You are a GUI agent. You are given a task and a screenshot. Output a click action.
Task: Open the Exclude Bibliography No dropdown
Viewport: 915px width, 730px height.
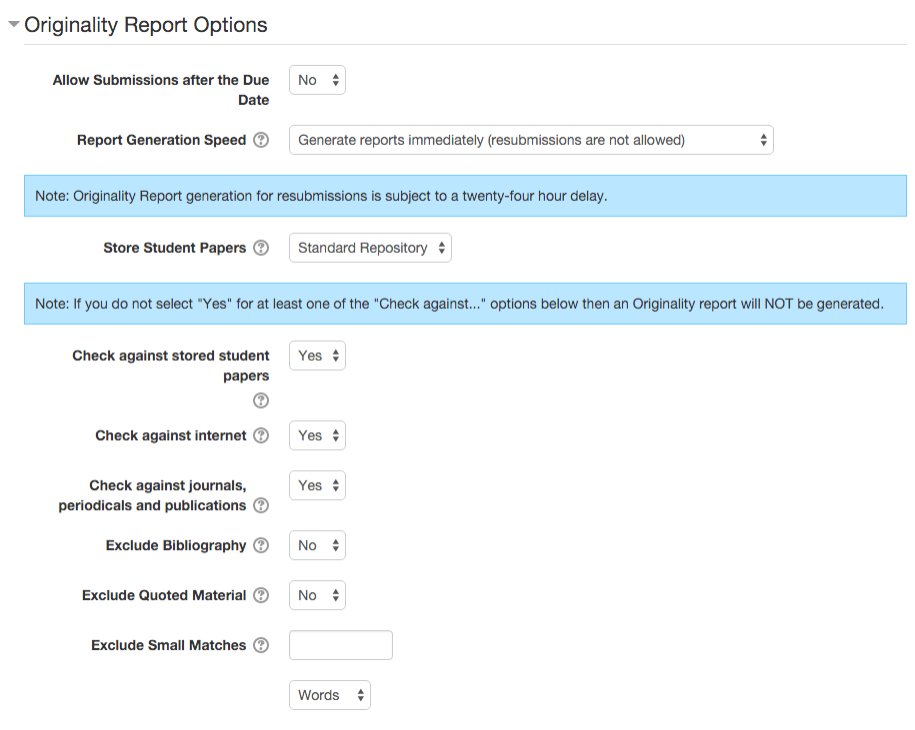(317, 545)
